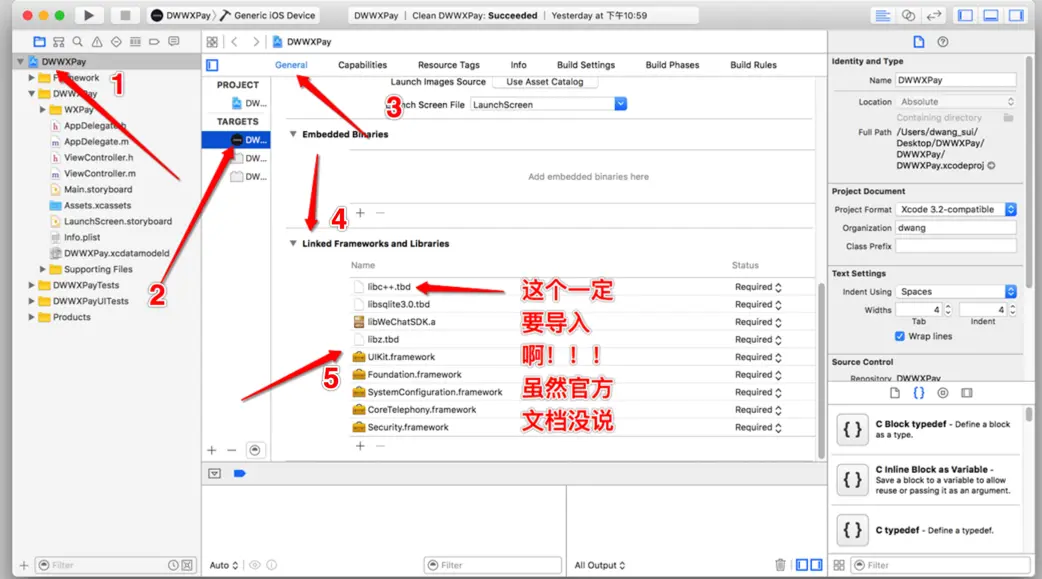
Task: Switch to the General tab
Action: 291,65
